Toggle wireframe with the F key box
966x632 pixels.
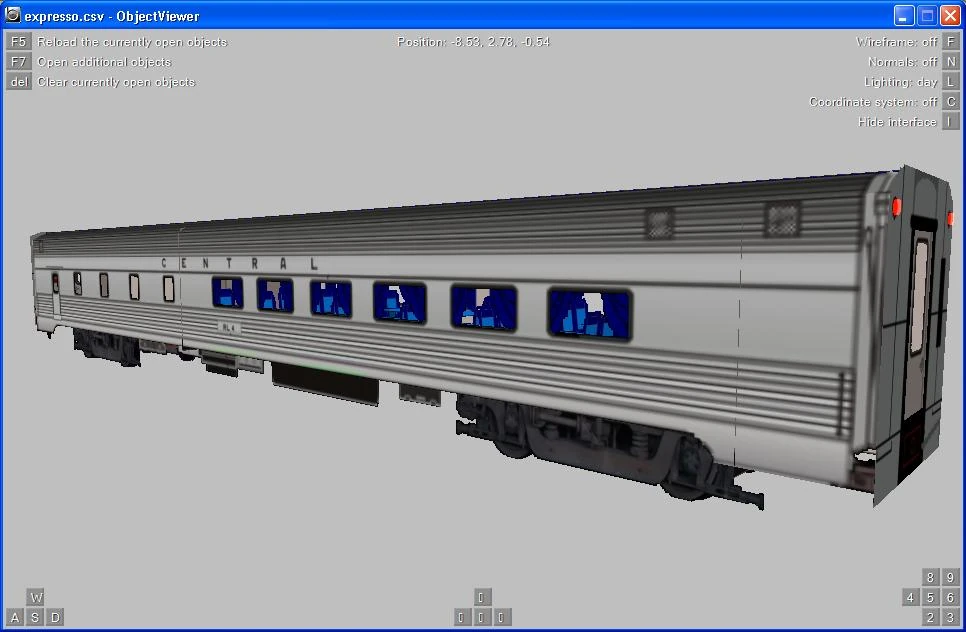pyautogui.click(x=951, y=42)
